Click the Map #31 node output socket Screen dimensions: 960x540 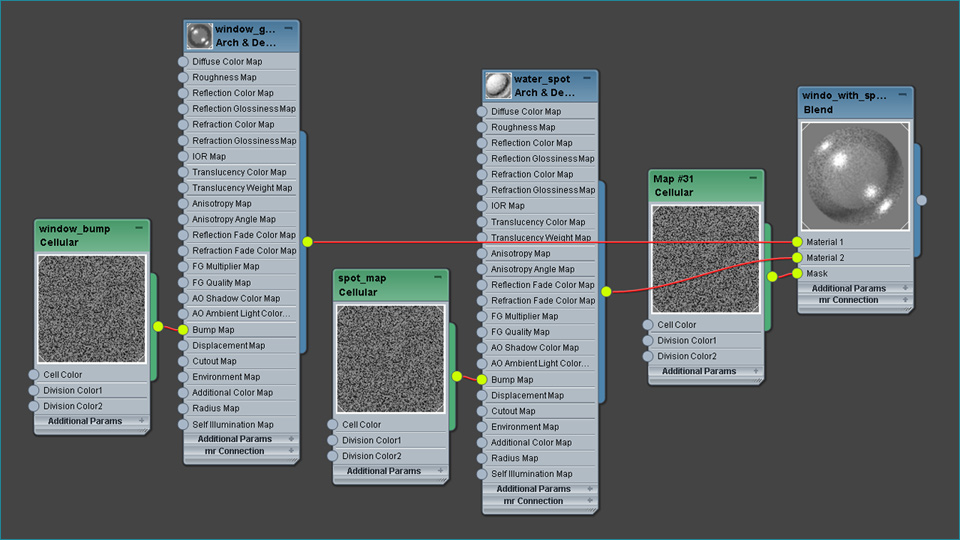(x=773, y=277)
